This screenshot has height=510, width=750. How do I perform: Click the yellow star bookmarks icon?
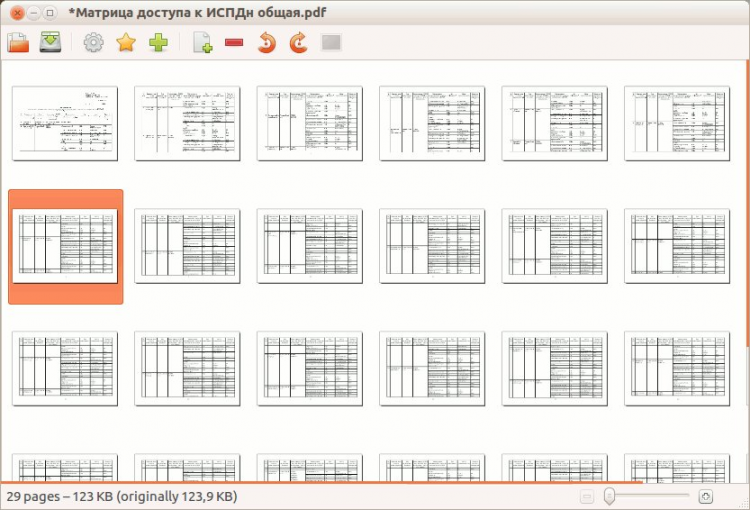click(x=126, y=42)
